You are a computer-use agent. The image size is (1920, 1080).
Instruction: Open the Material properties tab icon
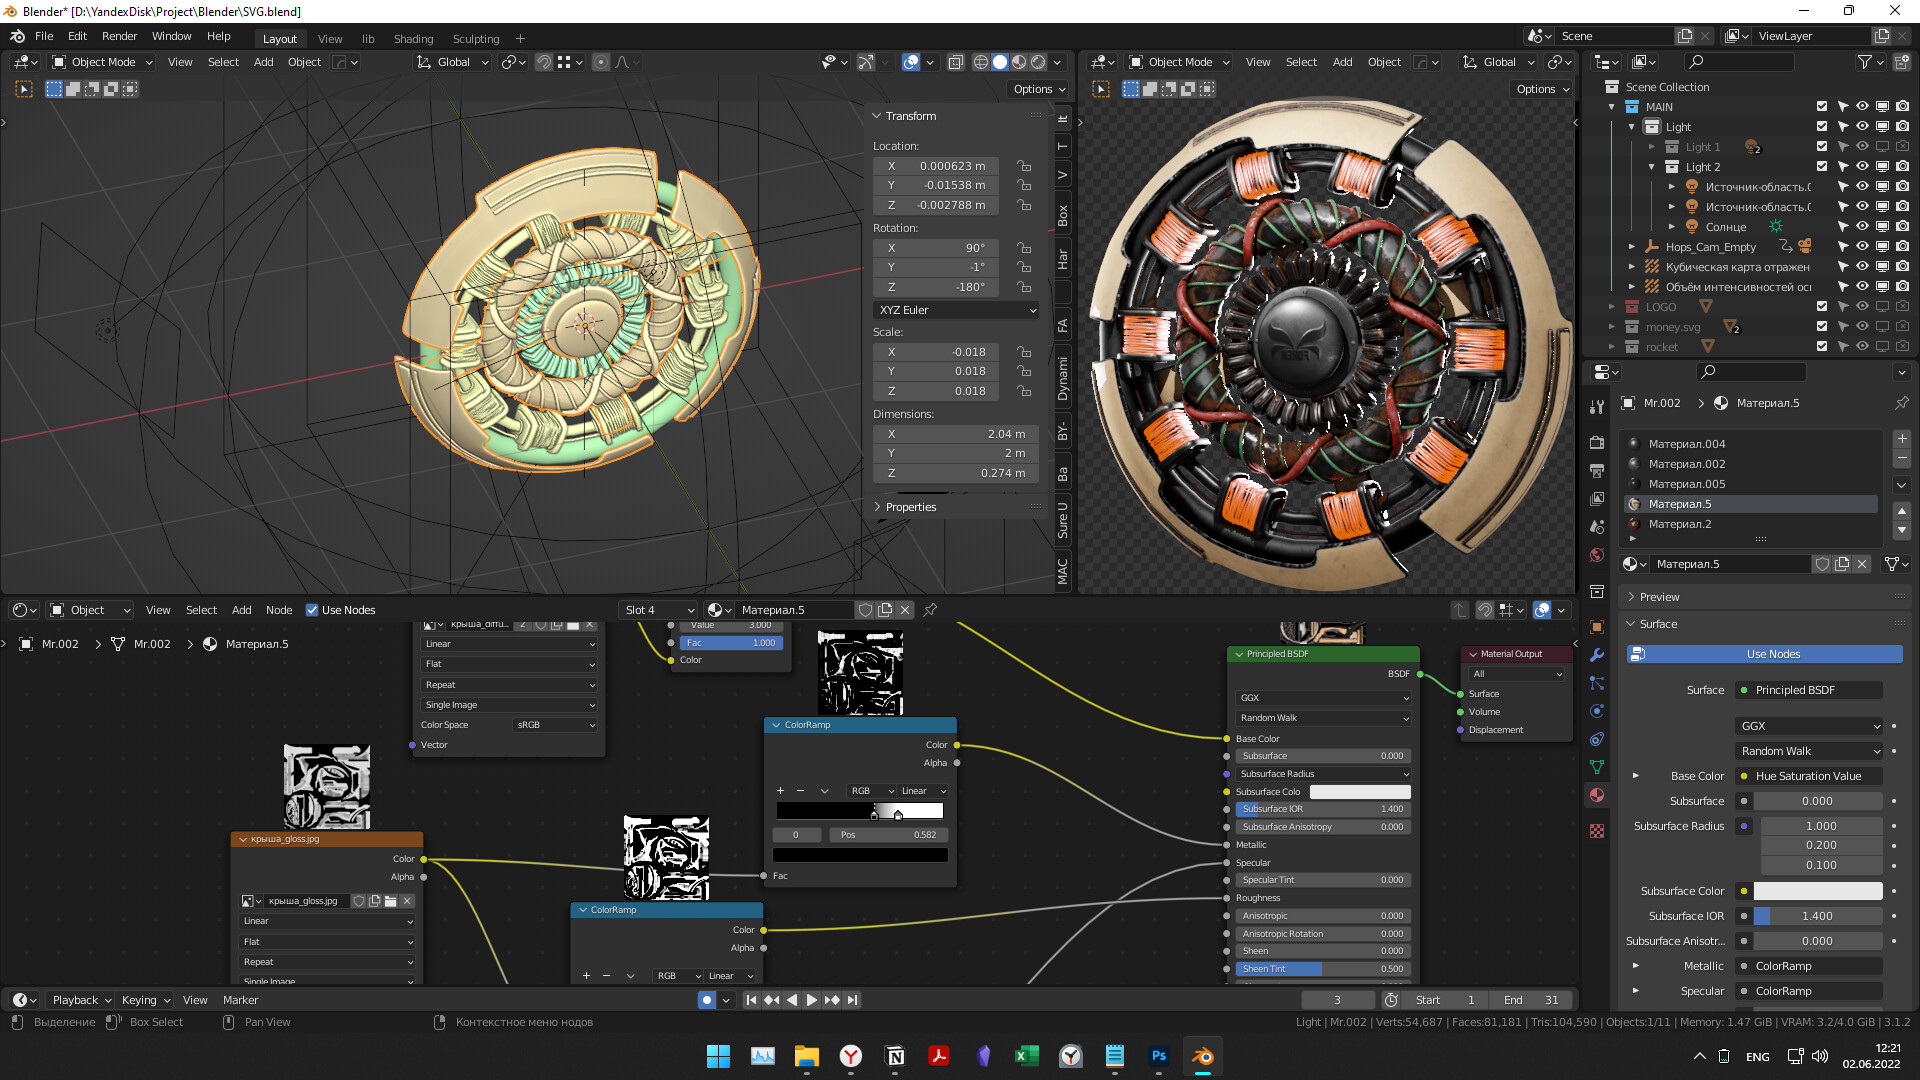point(1597,796)
